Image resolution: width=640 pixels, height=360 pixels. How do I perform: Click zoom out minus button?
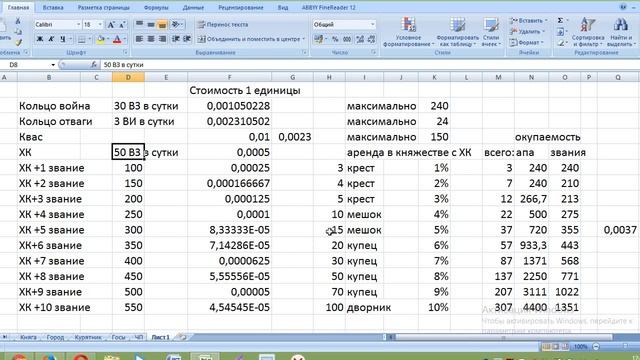[x=596, y=347]
